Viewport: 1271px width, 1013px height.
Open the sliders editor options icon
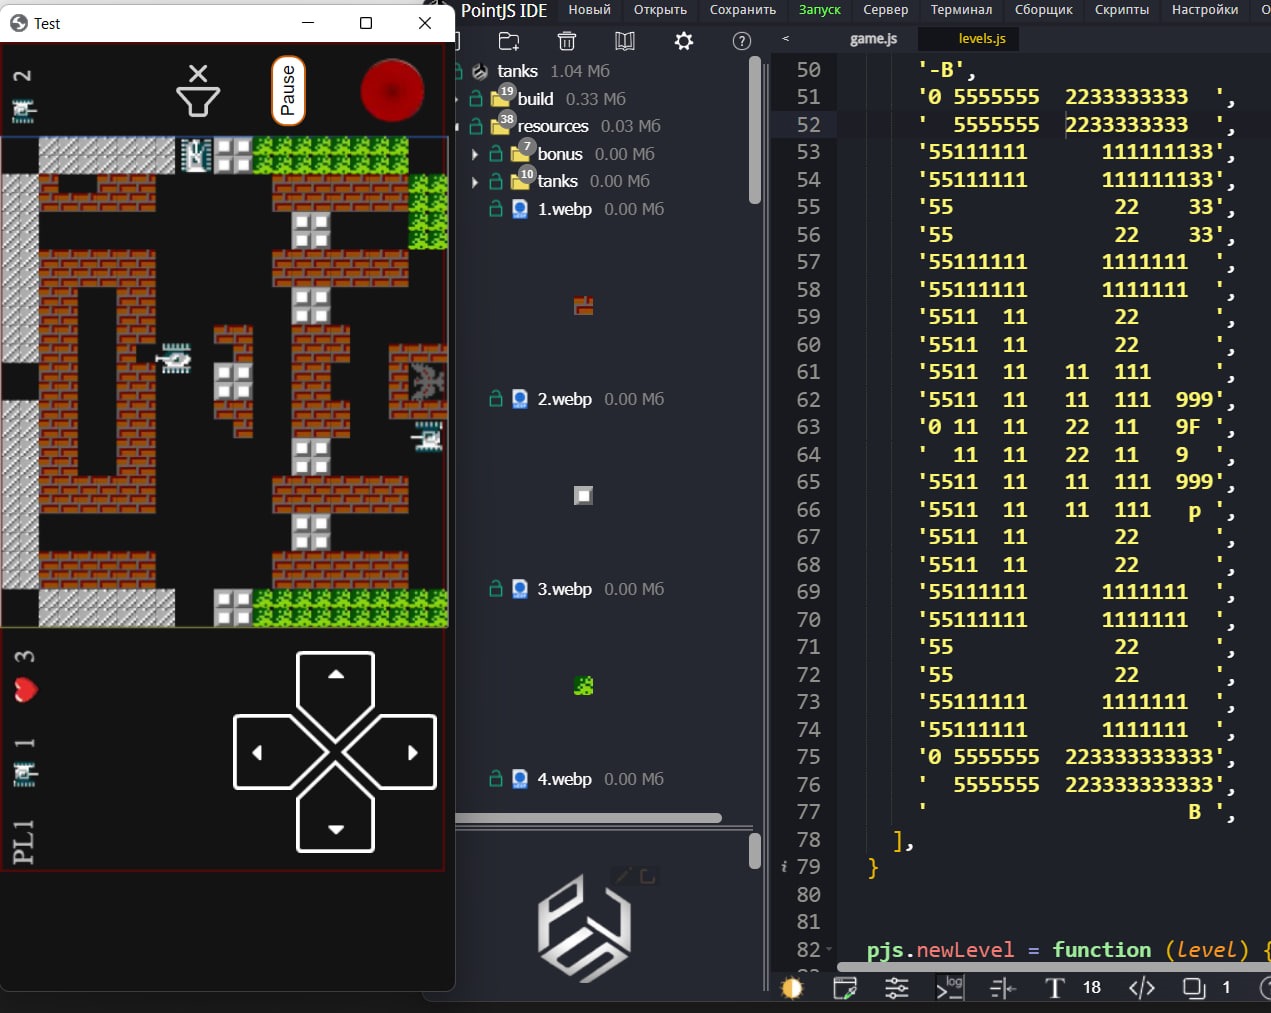pyautogui.click(x=897, y=988)
